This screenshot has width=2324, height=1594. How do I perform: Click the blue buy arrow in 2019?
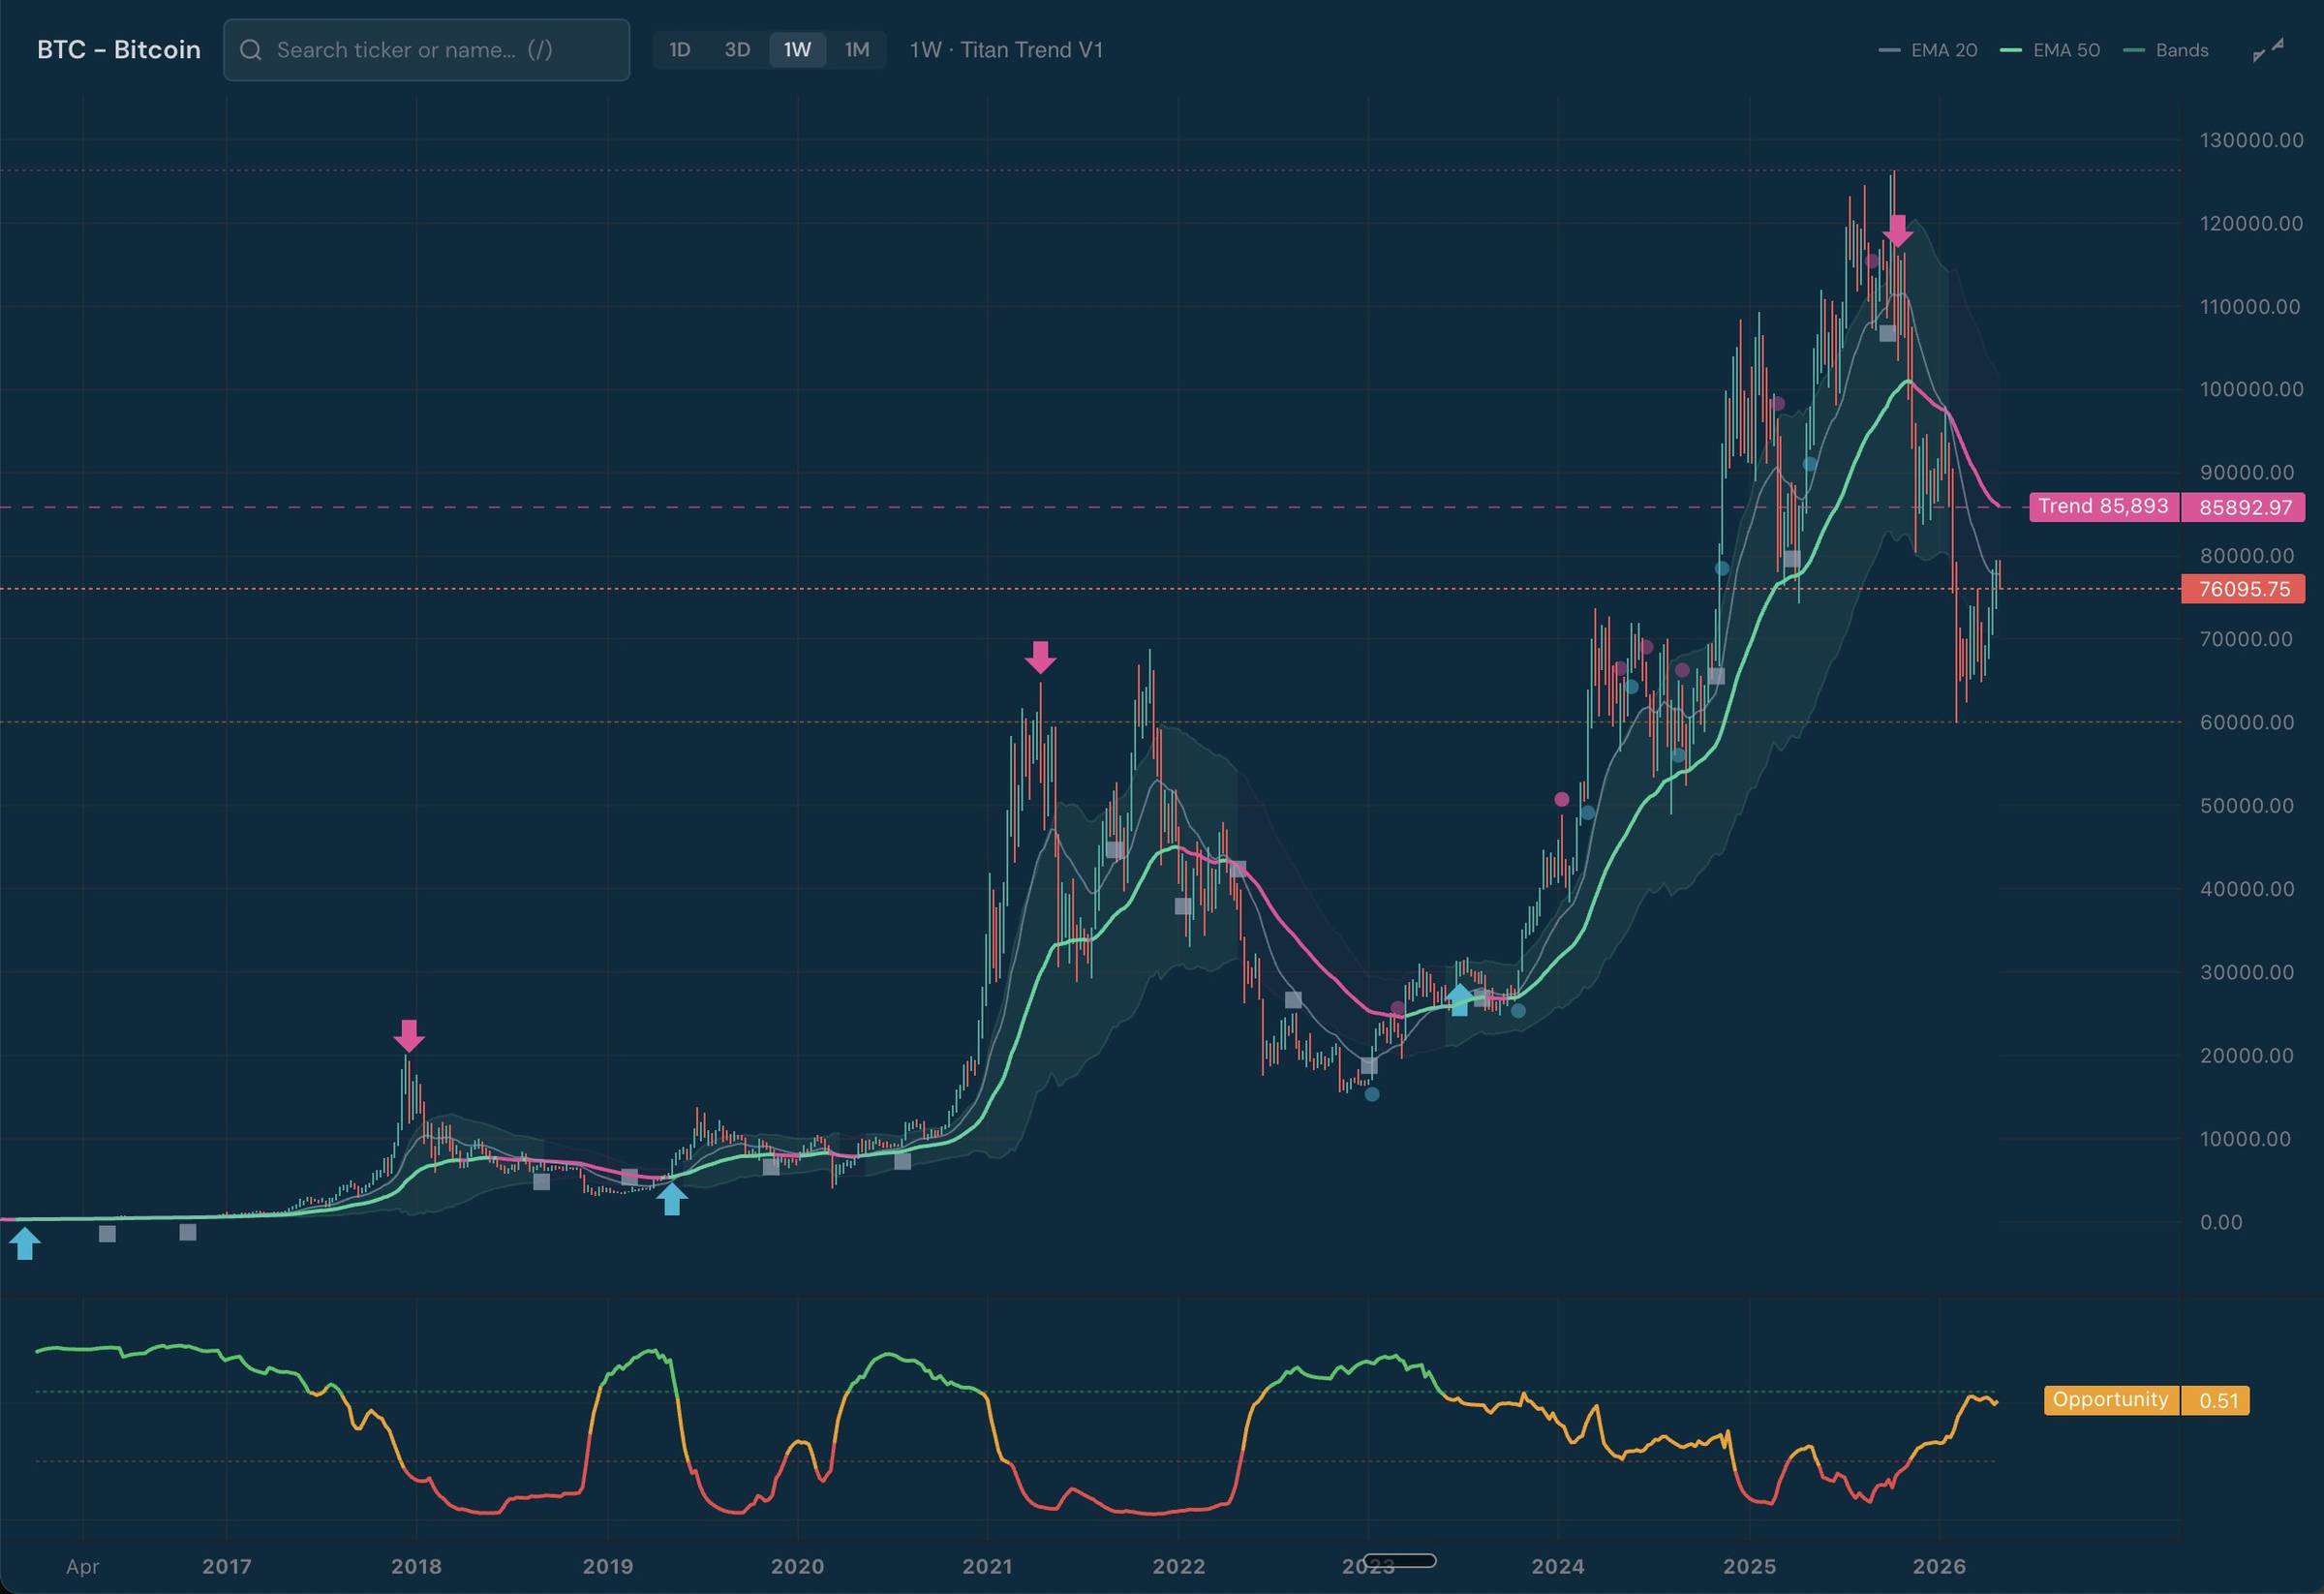(672, 1198)
